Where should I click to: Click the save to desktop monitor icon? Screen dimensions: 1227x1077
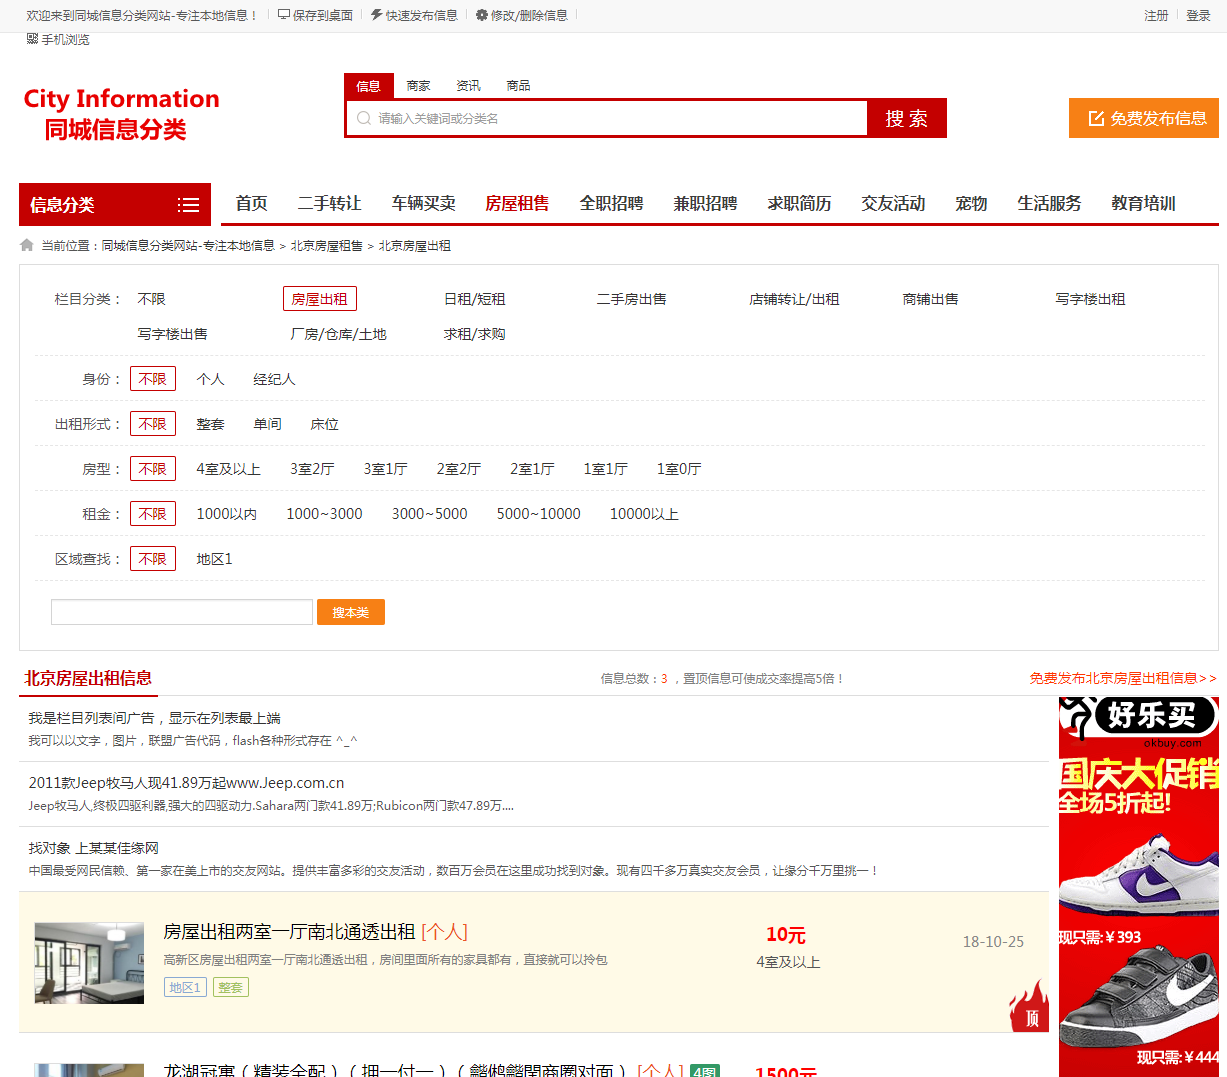click(284, 15)
